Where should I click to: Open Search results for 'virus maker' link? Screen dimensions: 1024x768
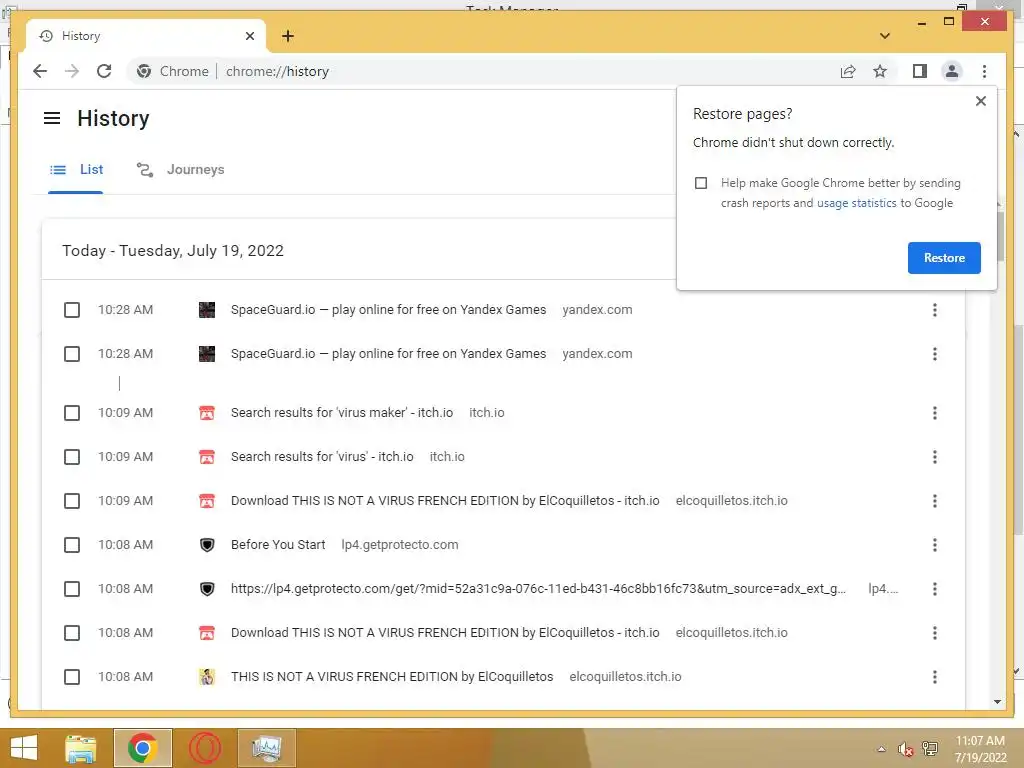(x=342, y=413)
